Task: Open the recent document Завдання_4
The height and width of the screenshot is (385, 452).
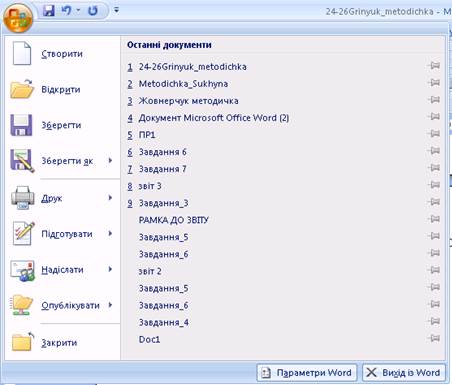Action: point(163,322)
